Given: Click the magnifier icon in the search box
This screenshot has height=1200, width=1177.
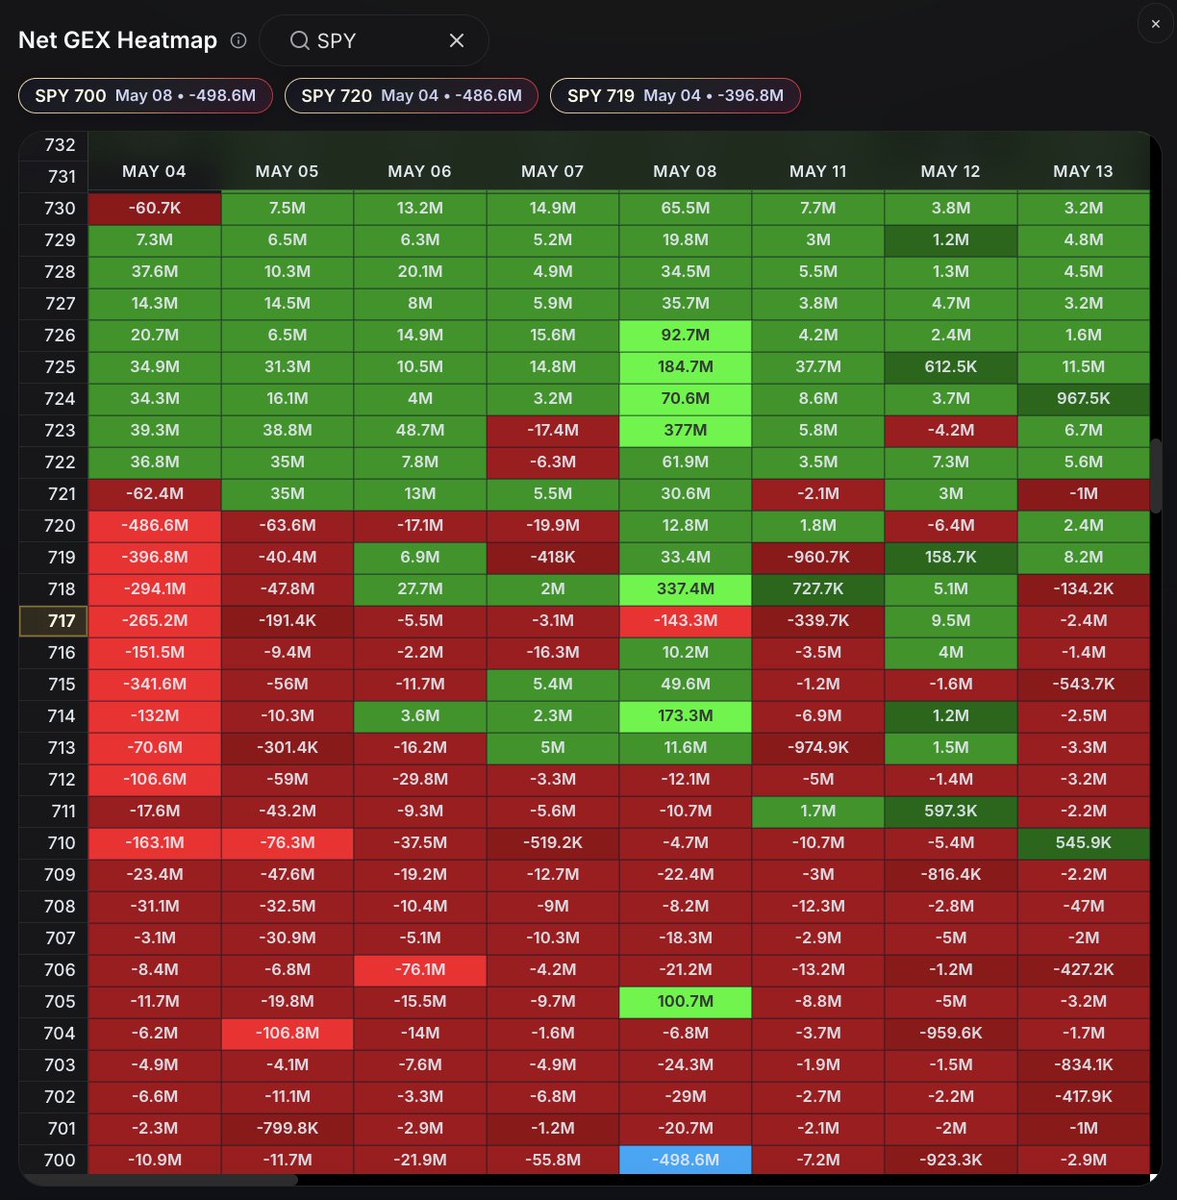Looking at the screenshot, I should pos(299,40).
